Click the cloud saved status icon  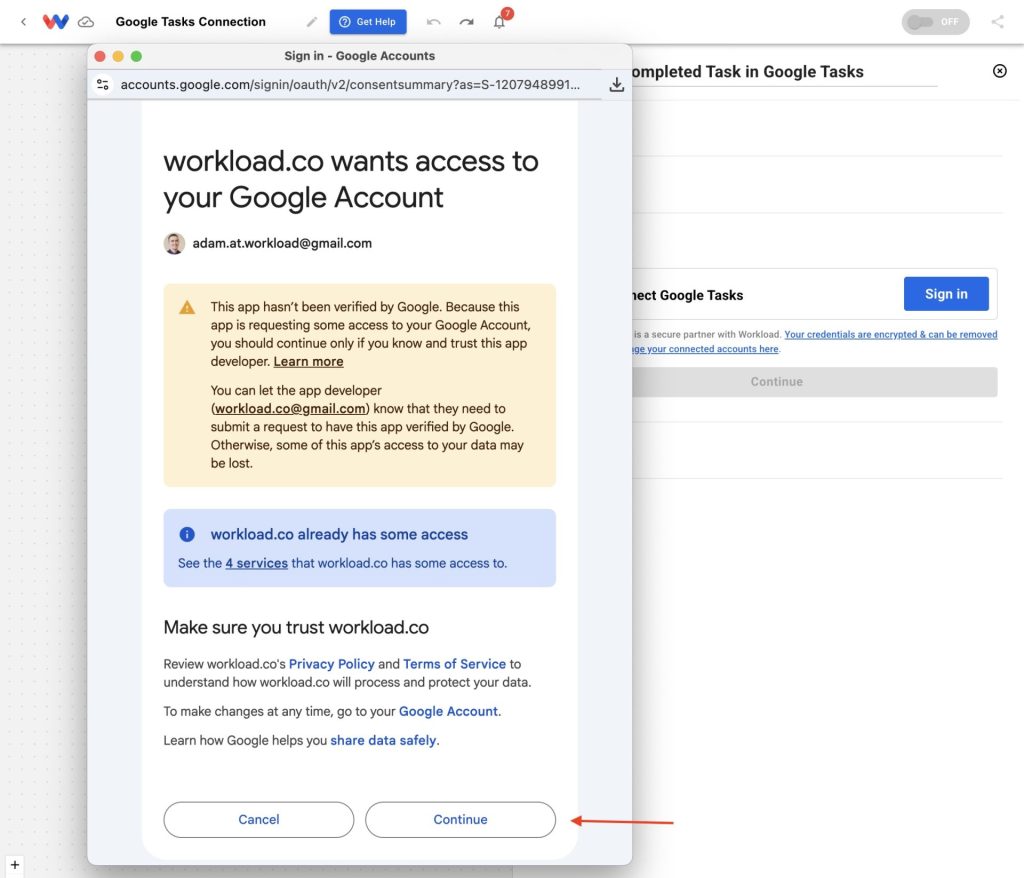point(86,22)
